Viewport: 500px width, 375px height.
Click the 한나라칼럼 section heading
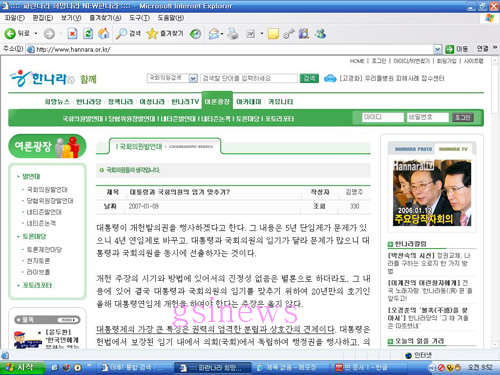410,244
